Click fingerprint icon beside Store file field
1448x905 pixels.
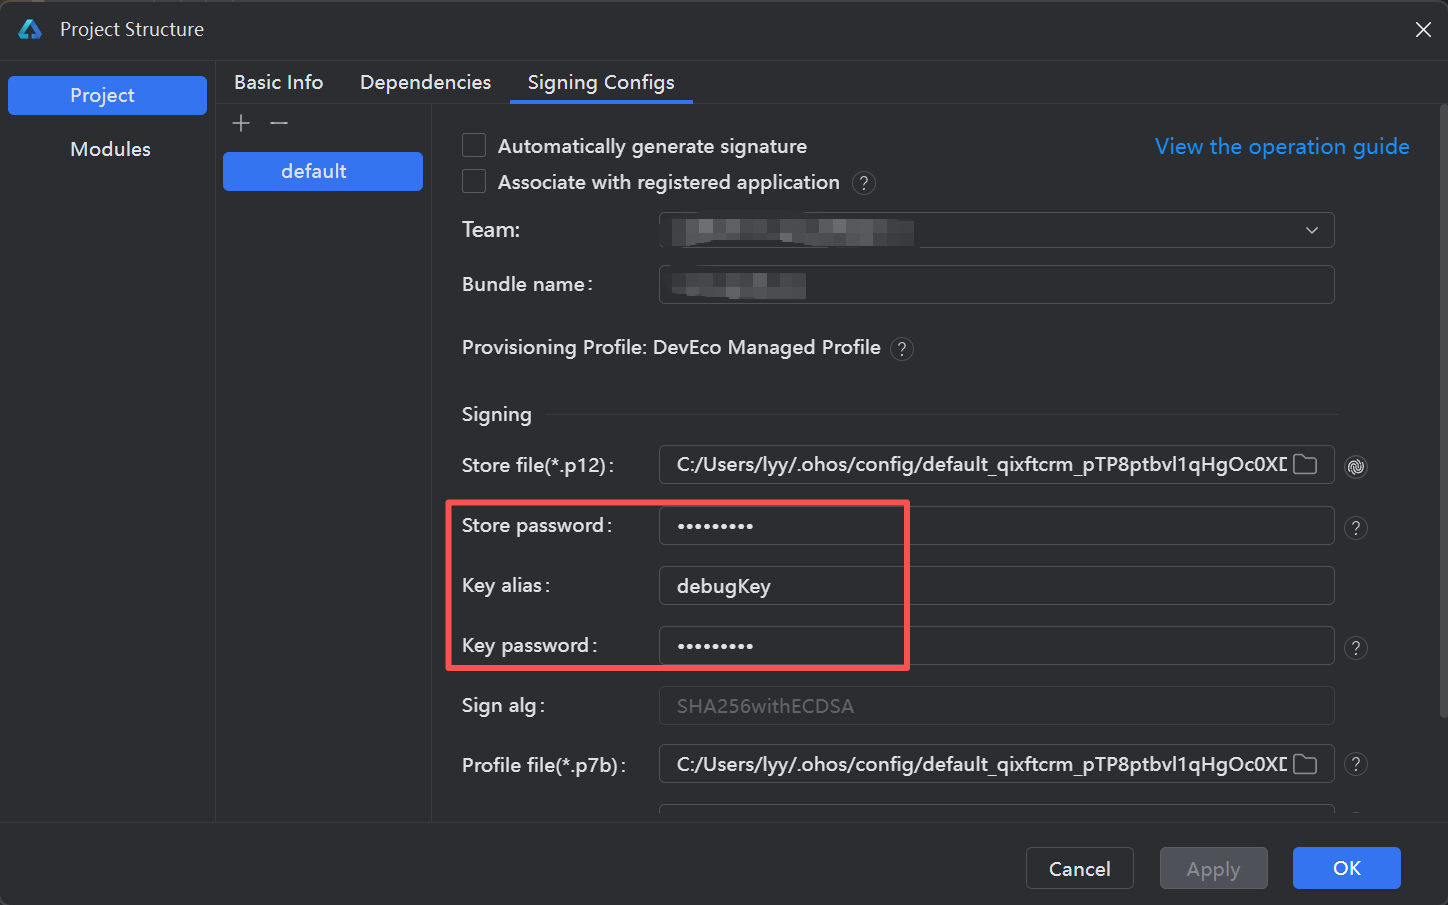pyautogui.click(x=1356, y=466)
